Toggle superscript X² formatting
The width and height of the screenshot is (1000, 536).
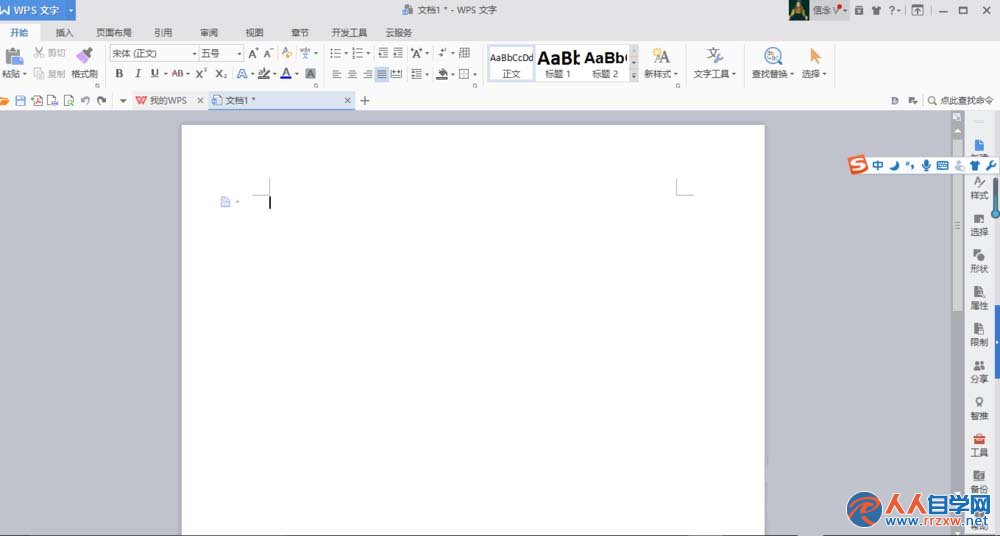(201, 74)
